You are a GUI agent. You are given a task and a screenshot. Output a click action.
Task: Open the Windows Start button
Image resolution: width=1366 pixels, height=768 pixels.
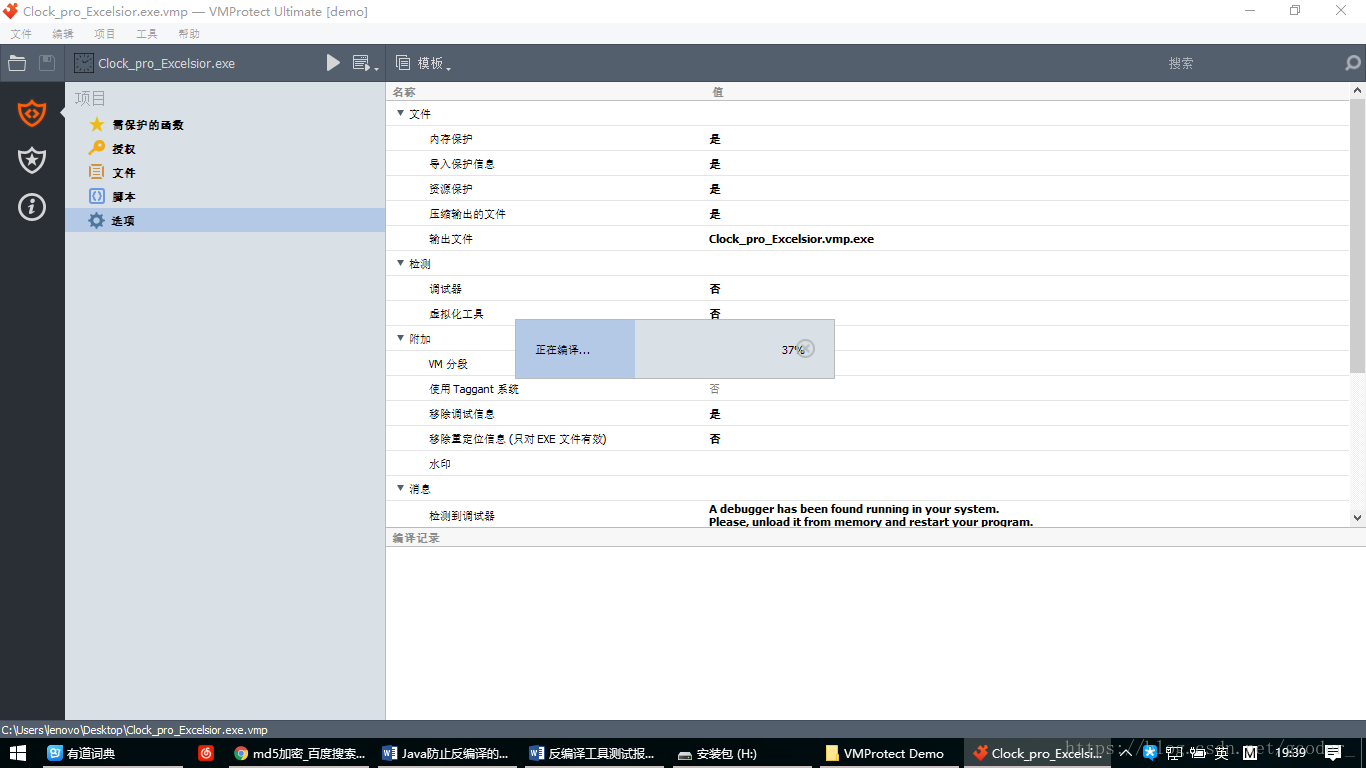(18, 753)
